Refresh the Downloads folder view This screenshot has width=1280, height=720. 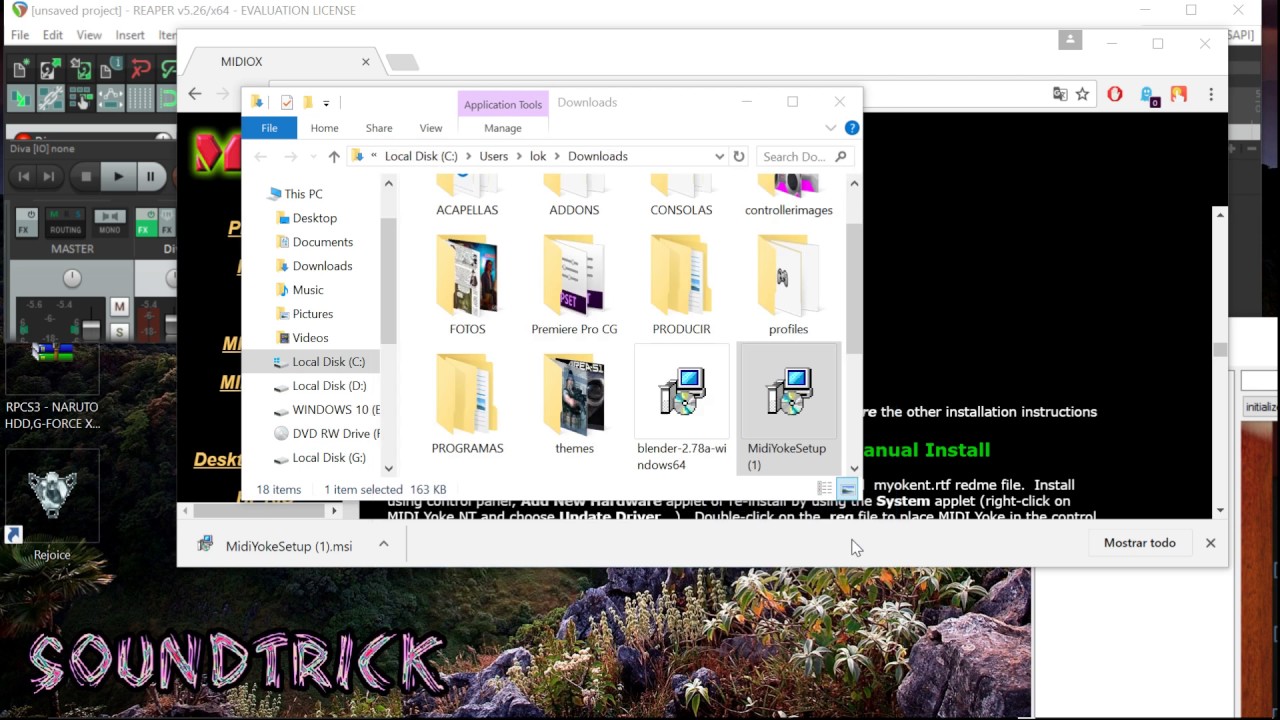click(x=739, y=156)
